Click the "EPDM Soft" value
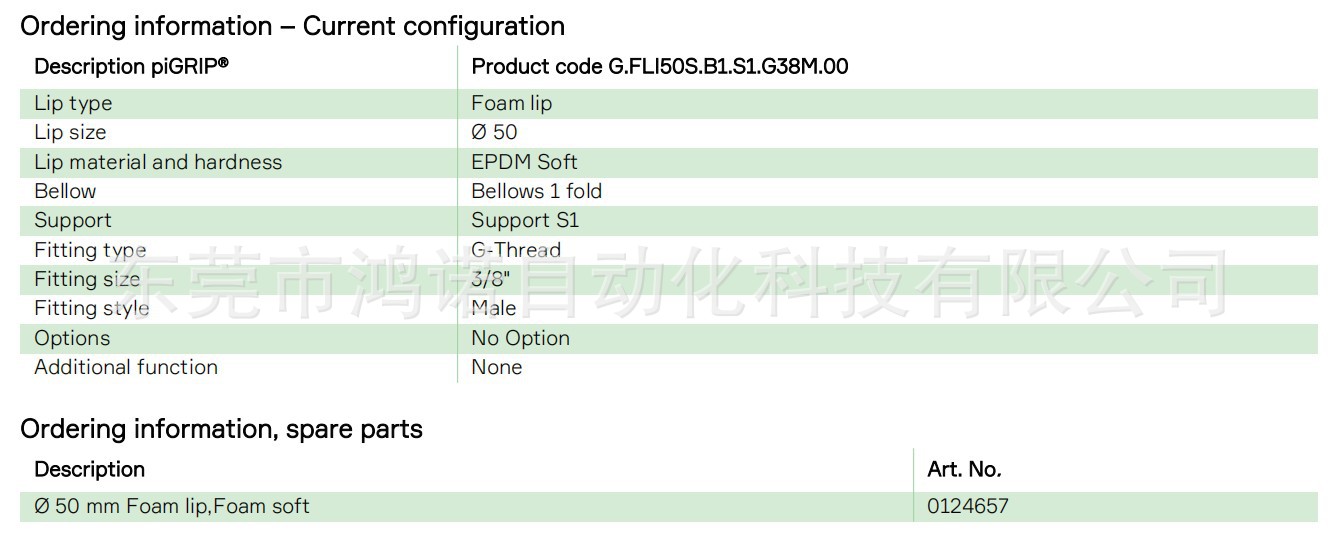Viewport: 1336px width, 539px height. click(524, 162)
